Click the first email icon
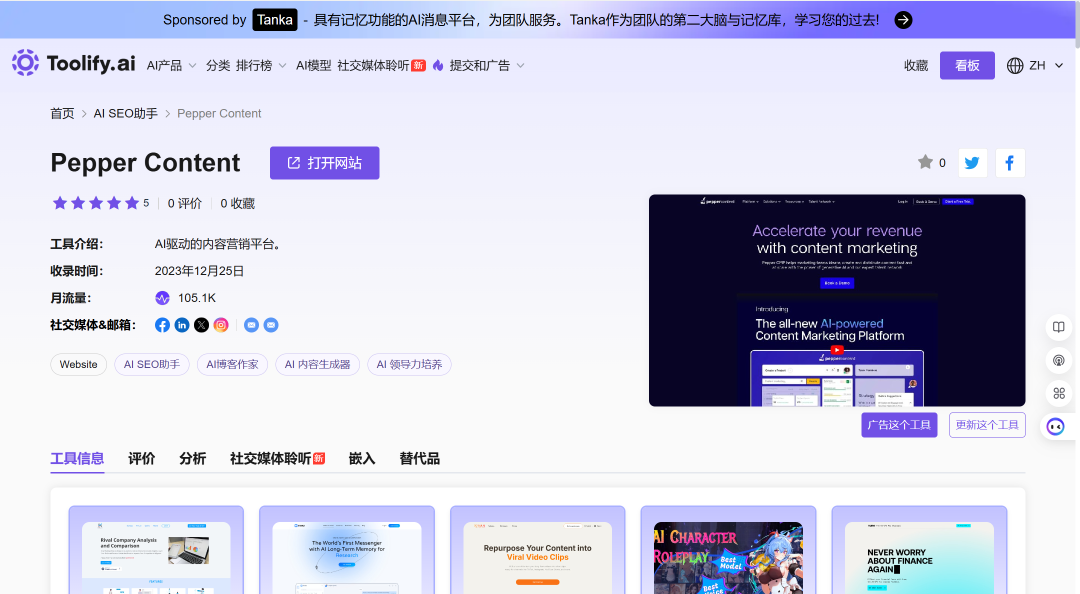 click(x=251, y=325)
